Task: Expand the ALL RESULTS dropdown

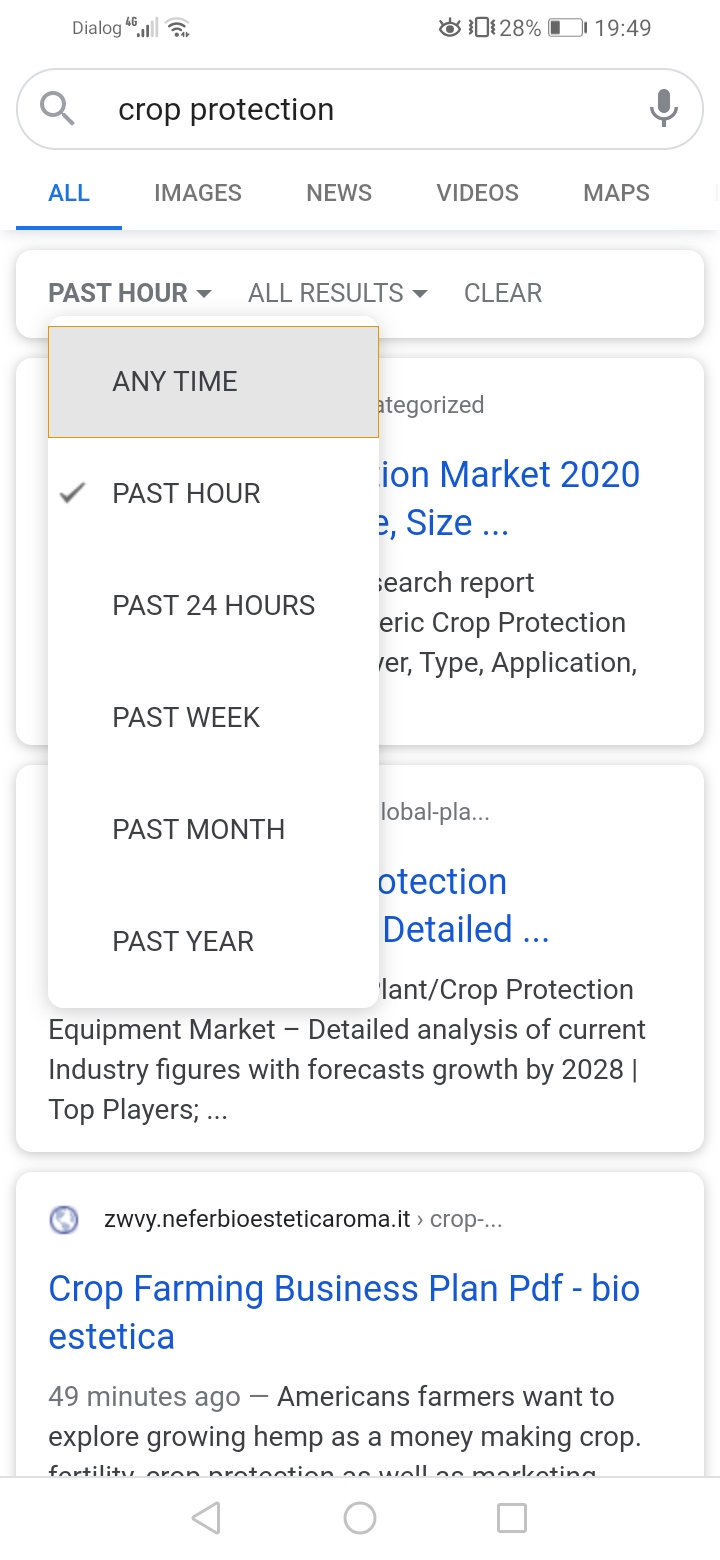Action: (337, 293)
